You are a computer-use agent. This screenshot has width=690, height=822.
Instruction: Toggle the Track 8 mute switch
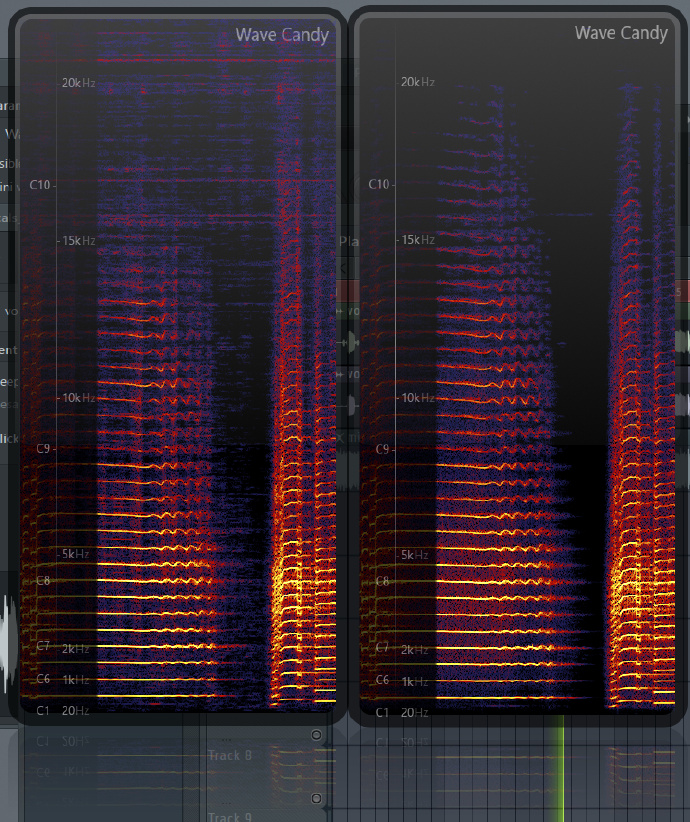(317, 736)
